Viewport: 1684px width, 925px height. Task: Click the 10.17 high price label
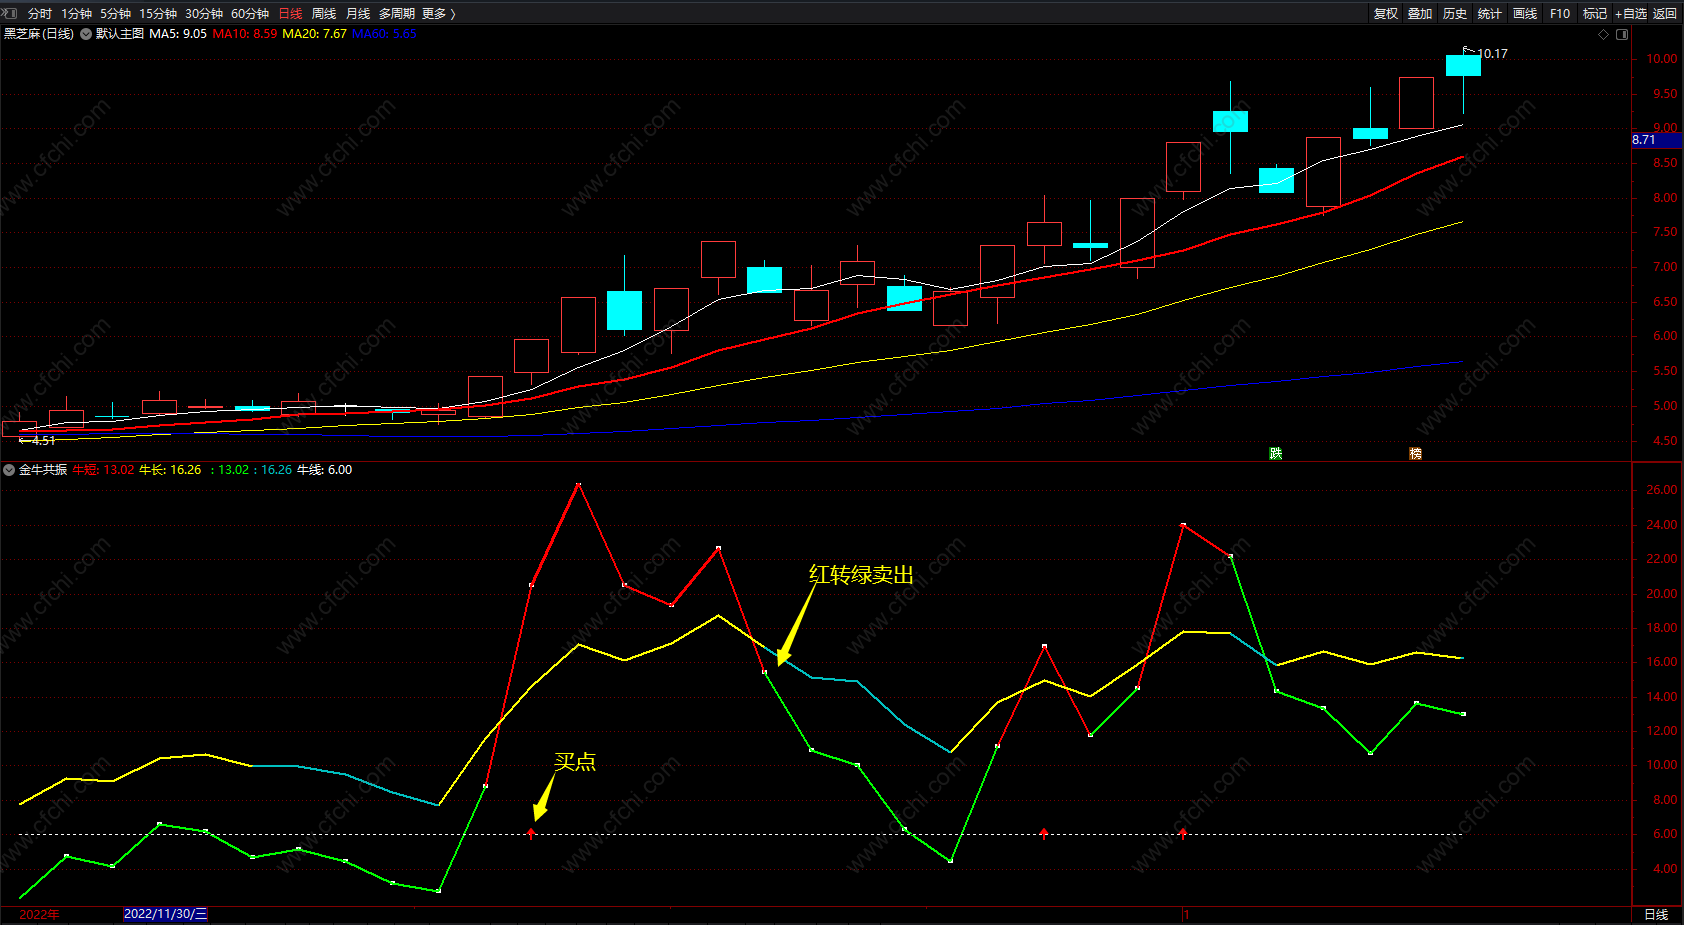coord(1492,54)
